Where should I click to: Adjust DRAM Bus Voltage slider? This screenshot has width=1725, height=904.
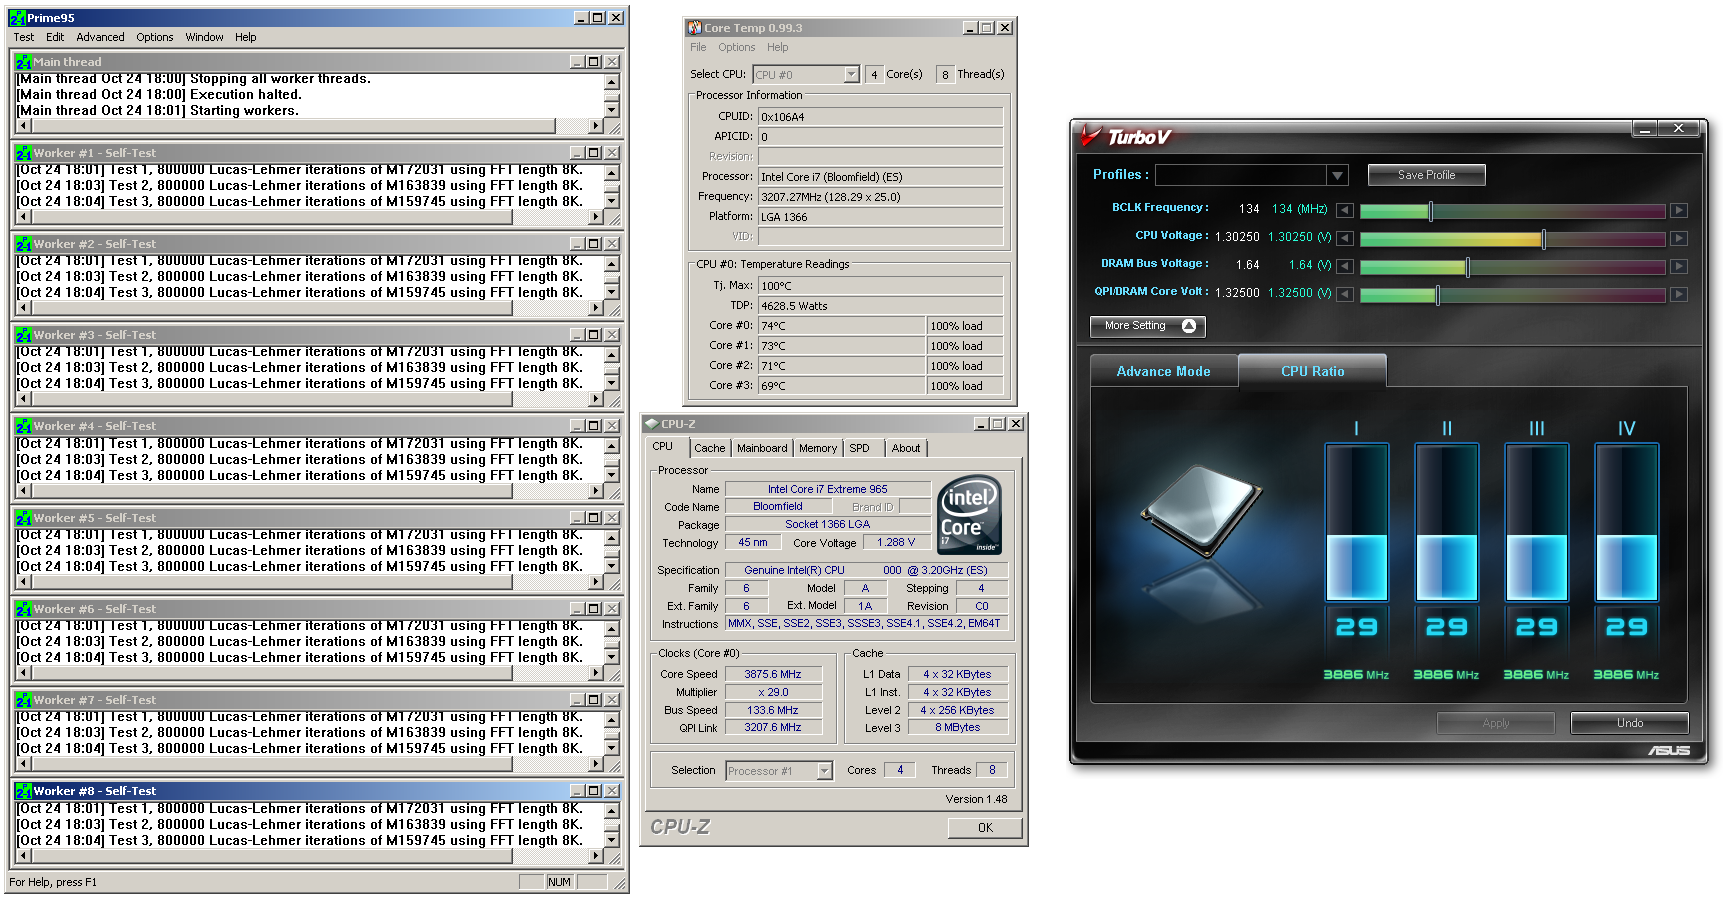pyautogui.click(x=1467, y=267)
